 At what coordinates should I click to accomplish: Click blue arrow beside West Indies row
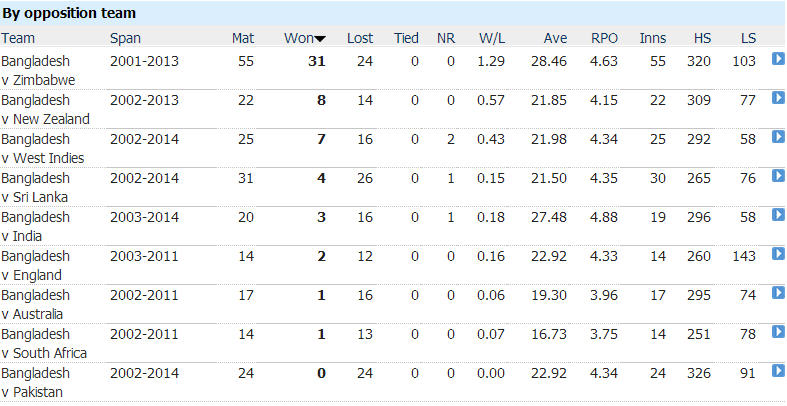click(778, 138)
